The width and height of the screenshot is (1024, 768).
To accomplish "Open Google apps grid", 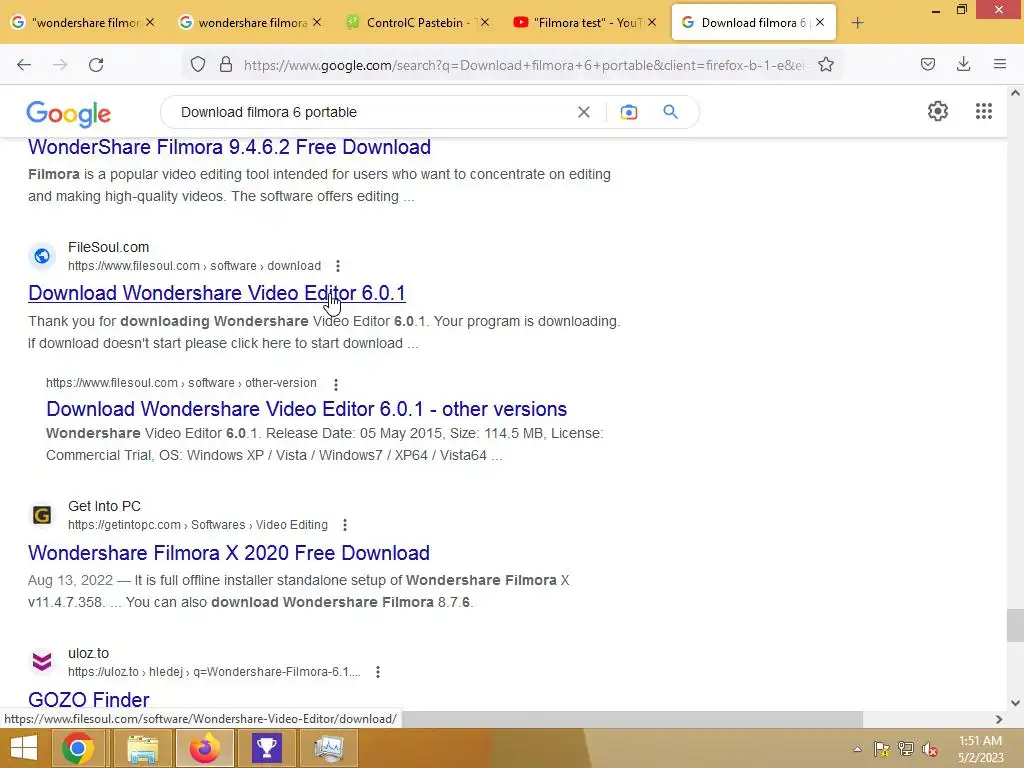I will coord(984,111).
